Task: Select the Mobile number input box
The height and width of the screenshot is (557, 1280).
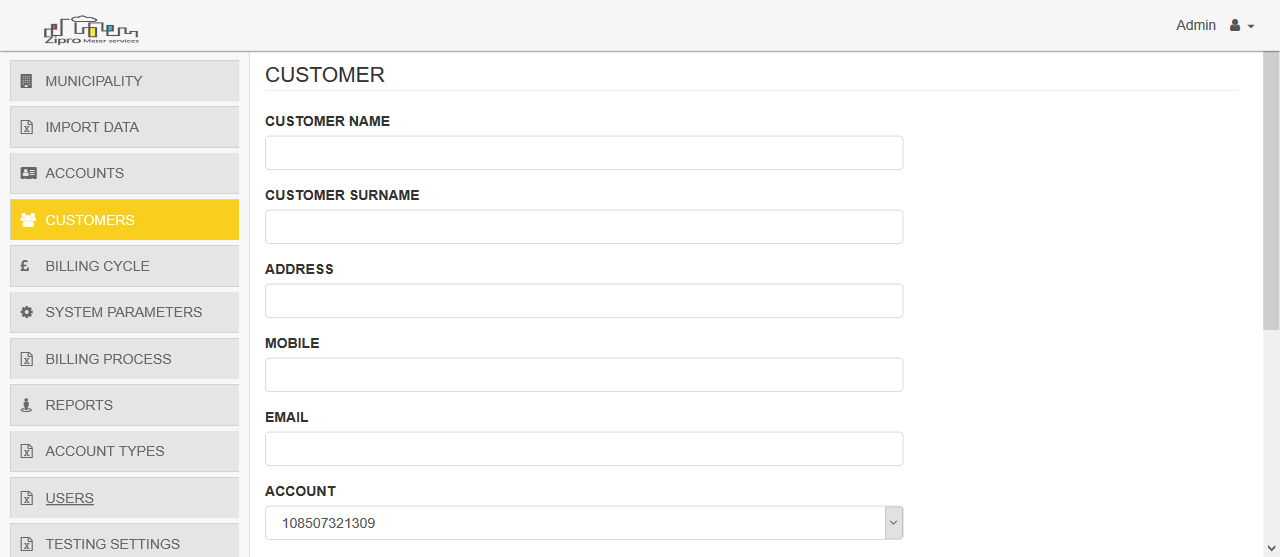Action: pyautogui.click(x=584, y=375)
